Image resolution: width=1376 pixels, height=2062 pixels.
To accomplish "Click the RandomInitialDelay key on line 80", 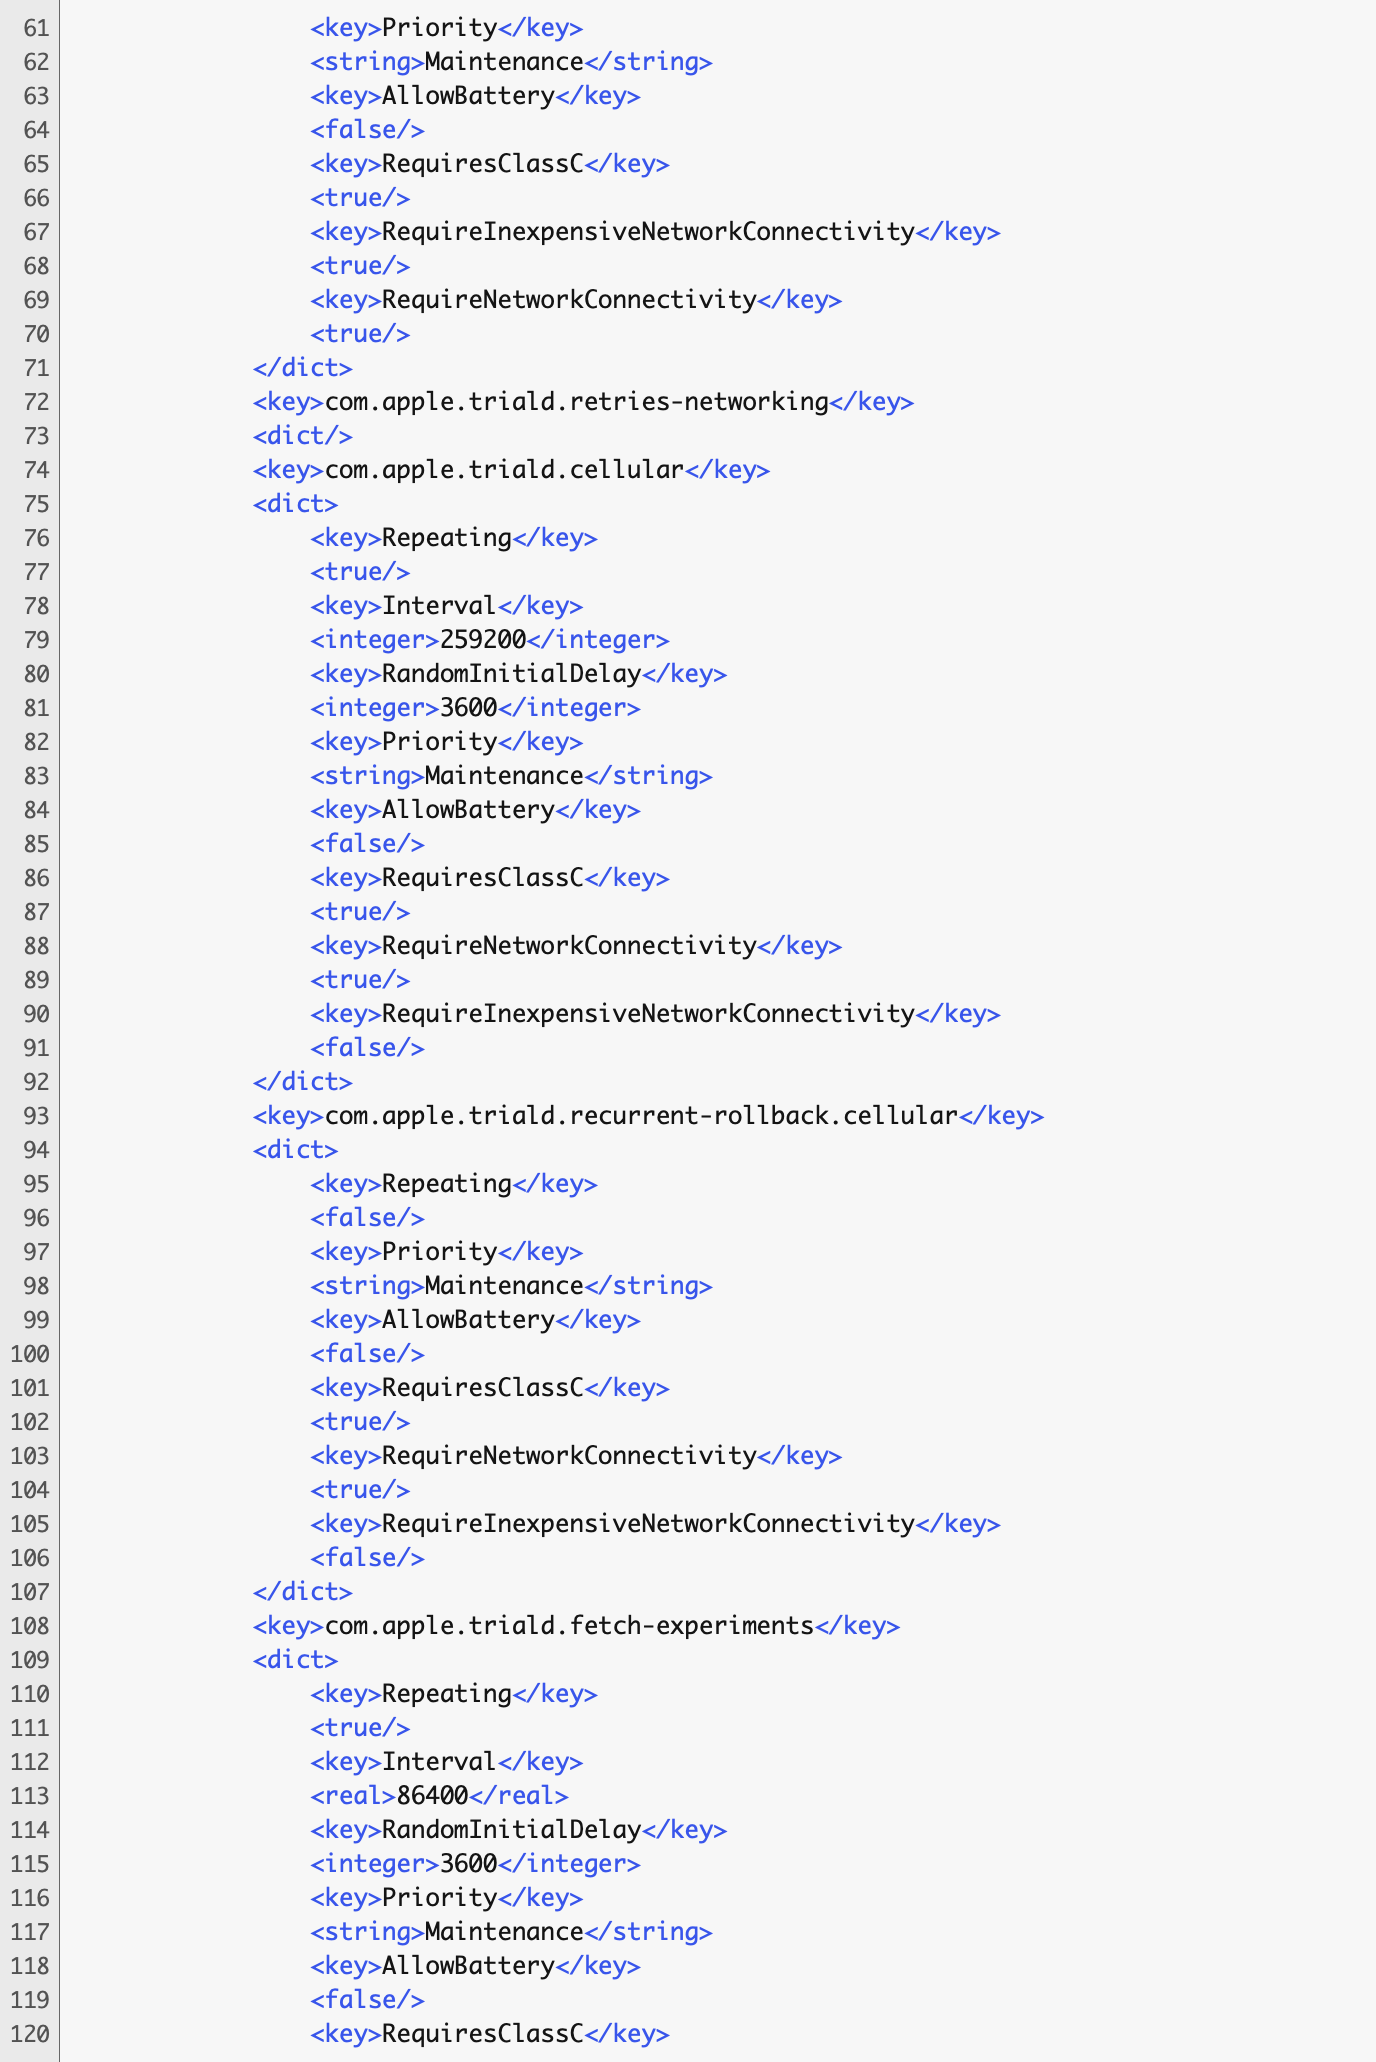I will click(512, 674).
